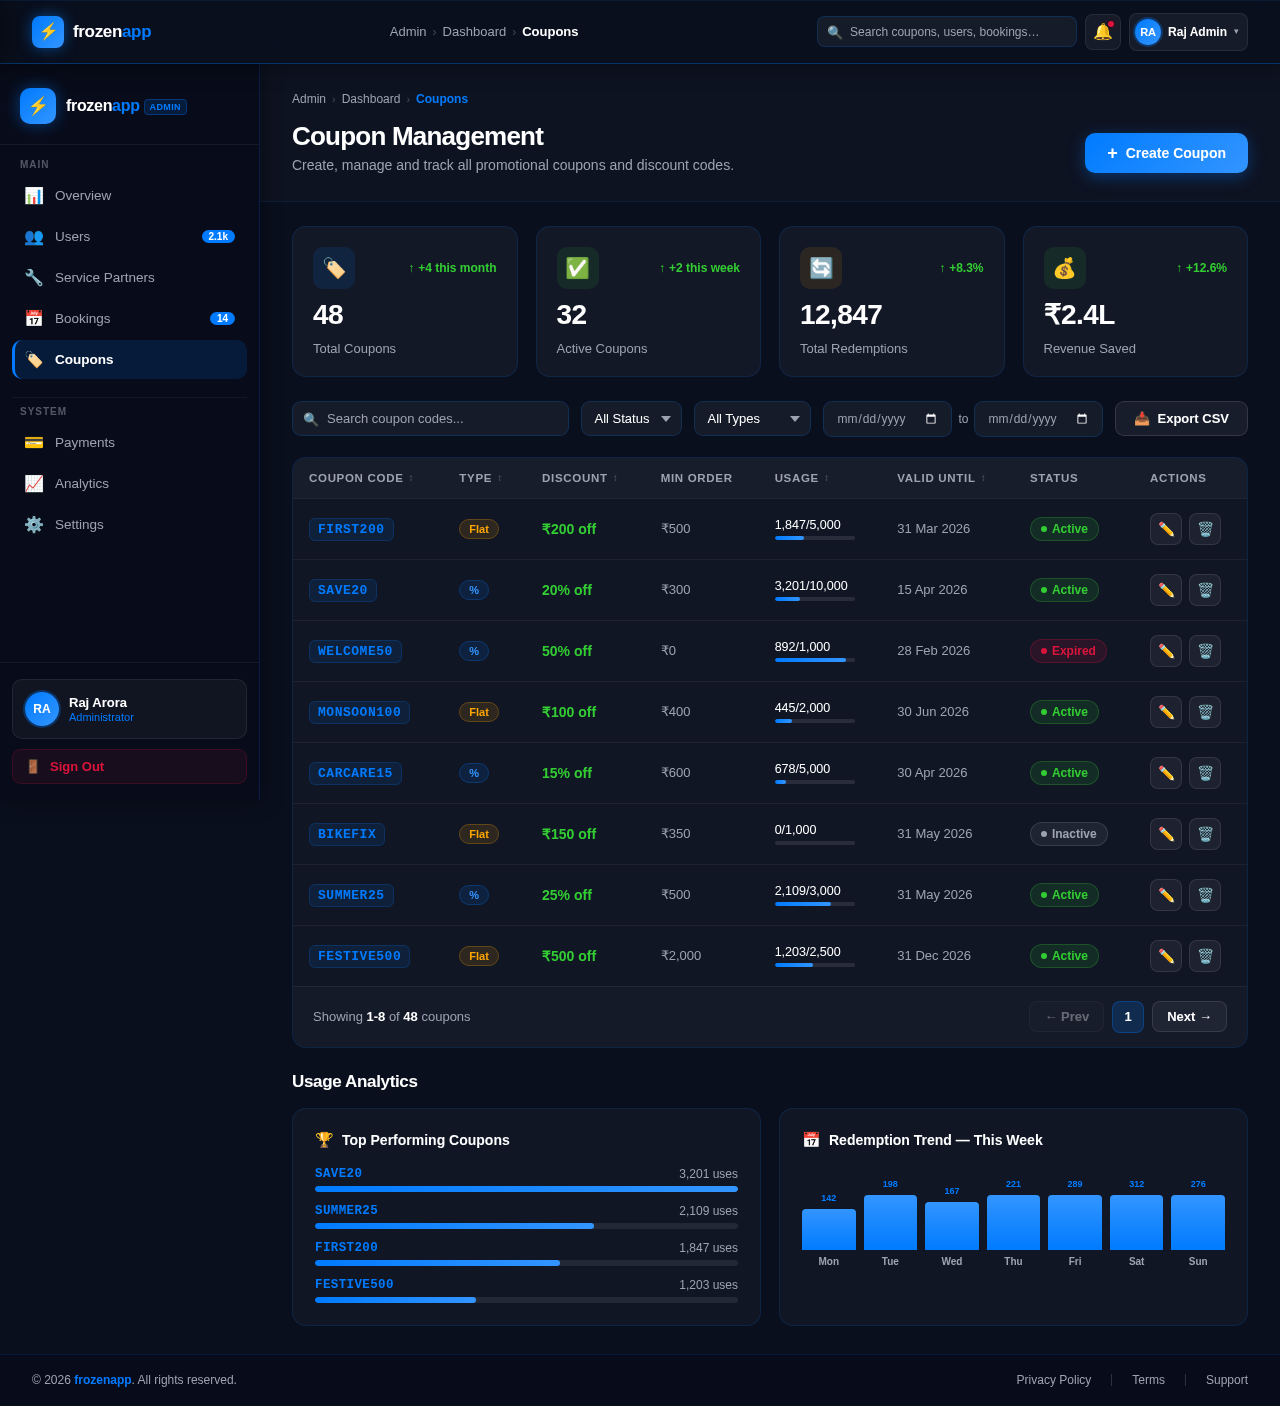Open calendar picker on start date field
Image resolution: width=1280 pixels, height=1406 pixels.
[x=931, y=419]
